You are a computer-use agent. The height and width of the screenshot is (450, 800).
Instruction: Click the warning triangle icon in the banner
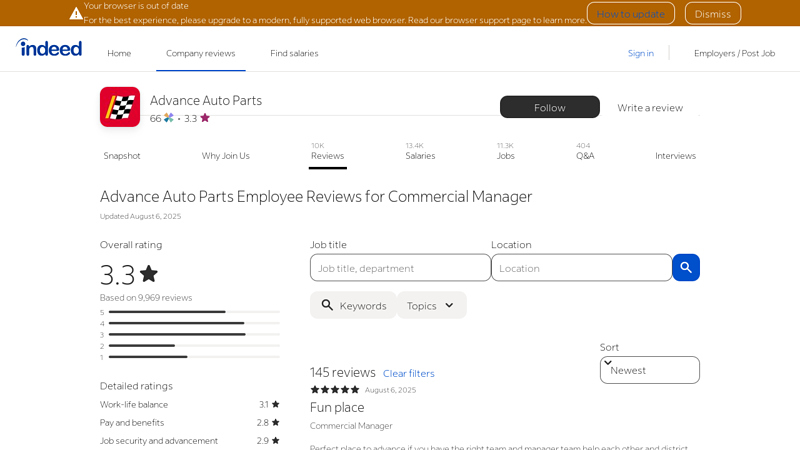click(x=76, y=14)
